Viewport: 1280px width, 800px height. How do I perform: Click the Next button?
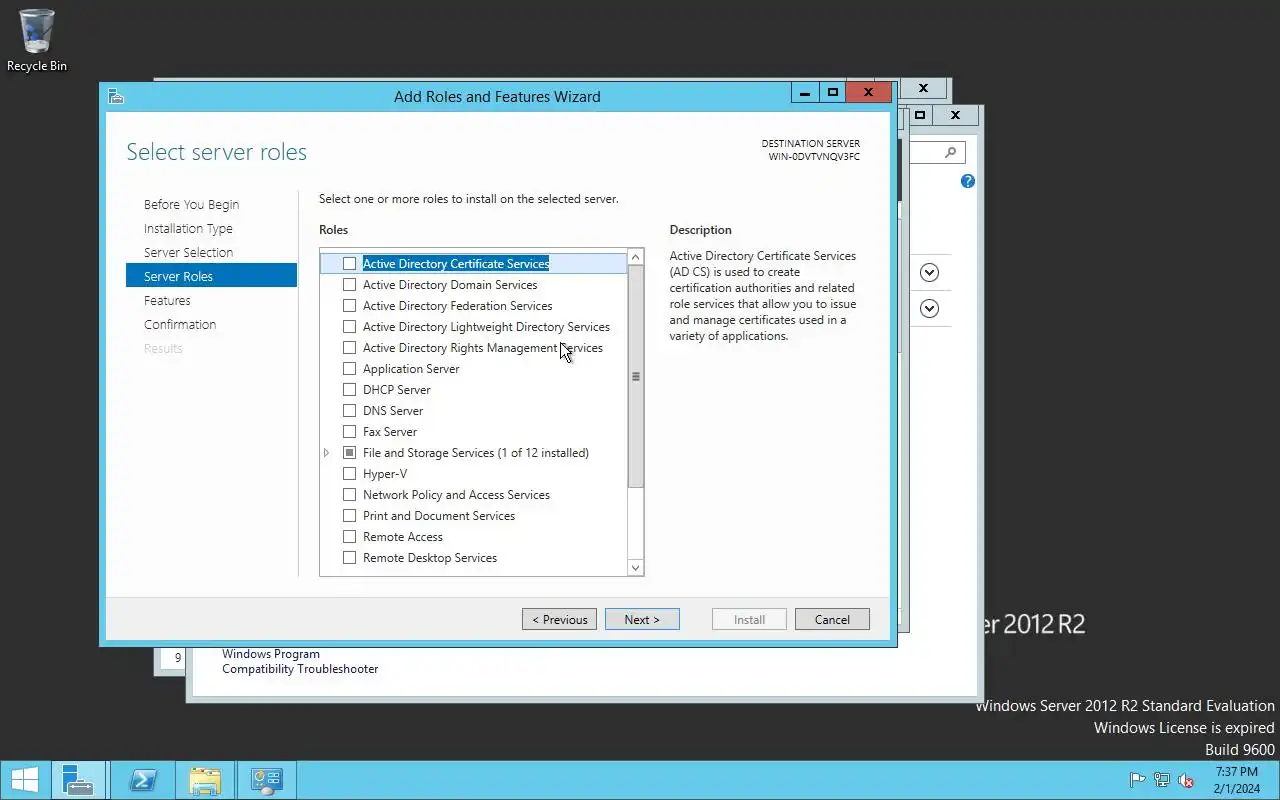coord(642,619)
